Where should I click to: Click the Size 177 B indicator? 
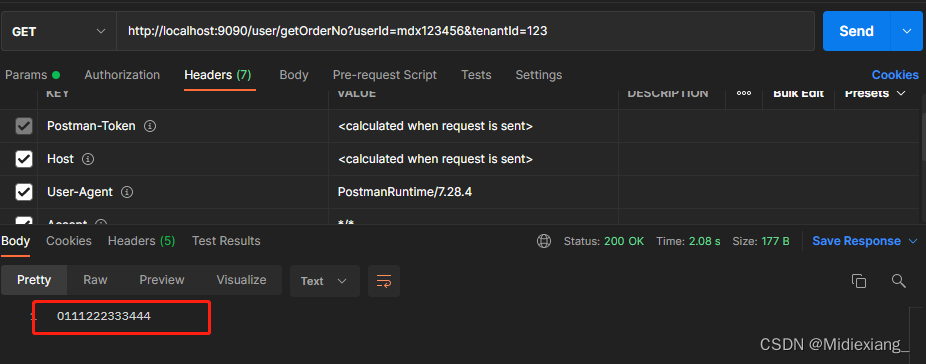(x=761, y=241)
